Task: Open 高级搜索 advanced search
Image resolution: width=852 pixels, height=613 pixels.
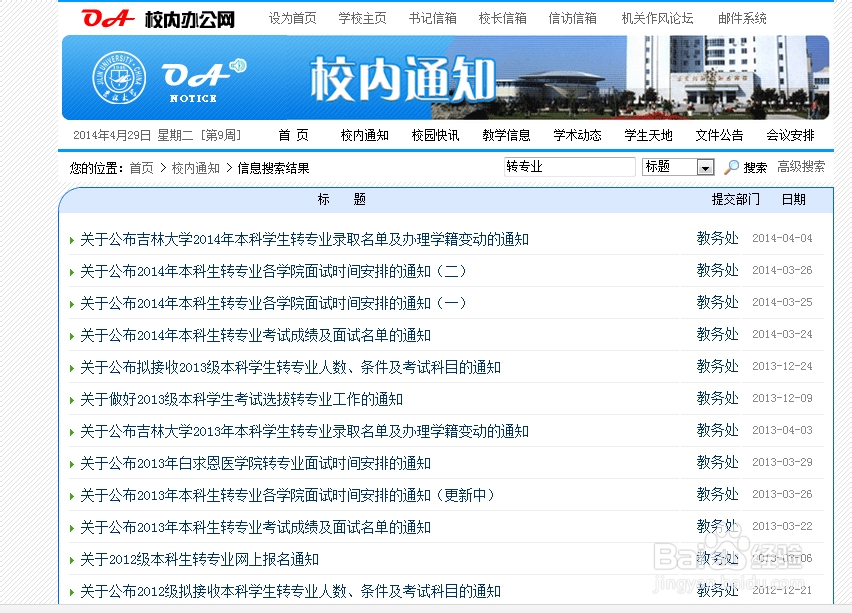Action: (x=801, y=167)
